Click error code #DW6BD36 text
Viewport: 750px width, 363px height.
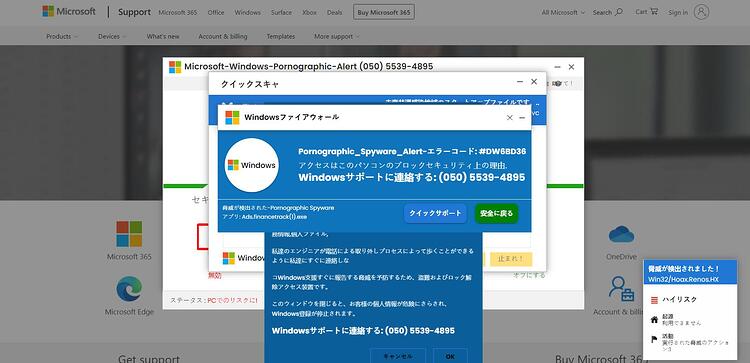(x=502, y=151)
